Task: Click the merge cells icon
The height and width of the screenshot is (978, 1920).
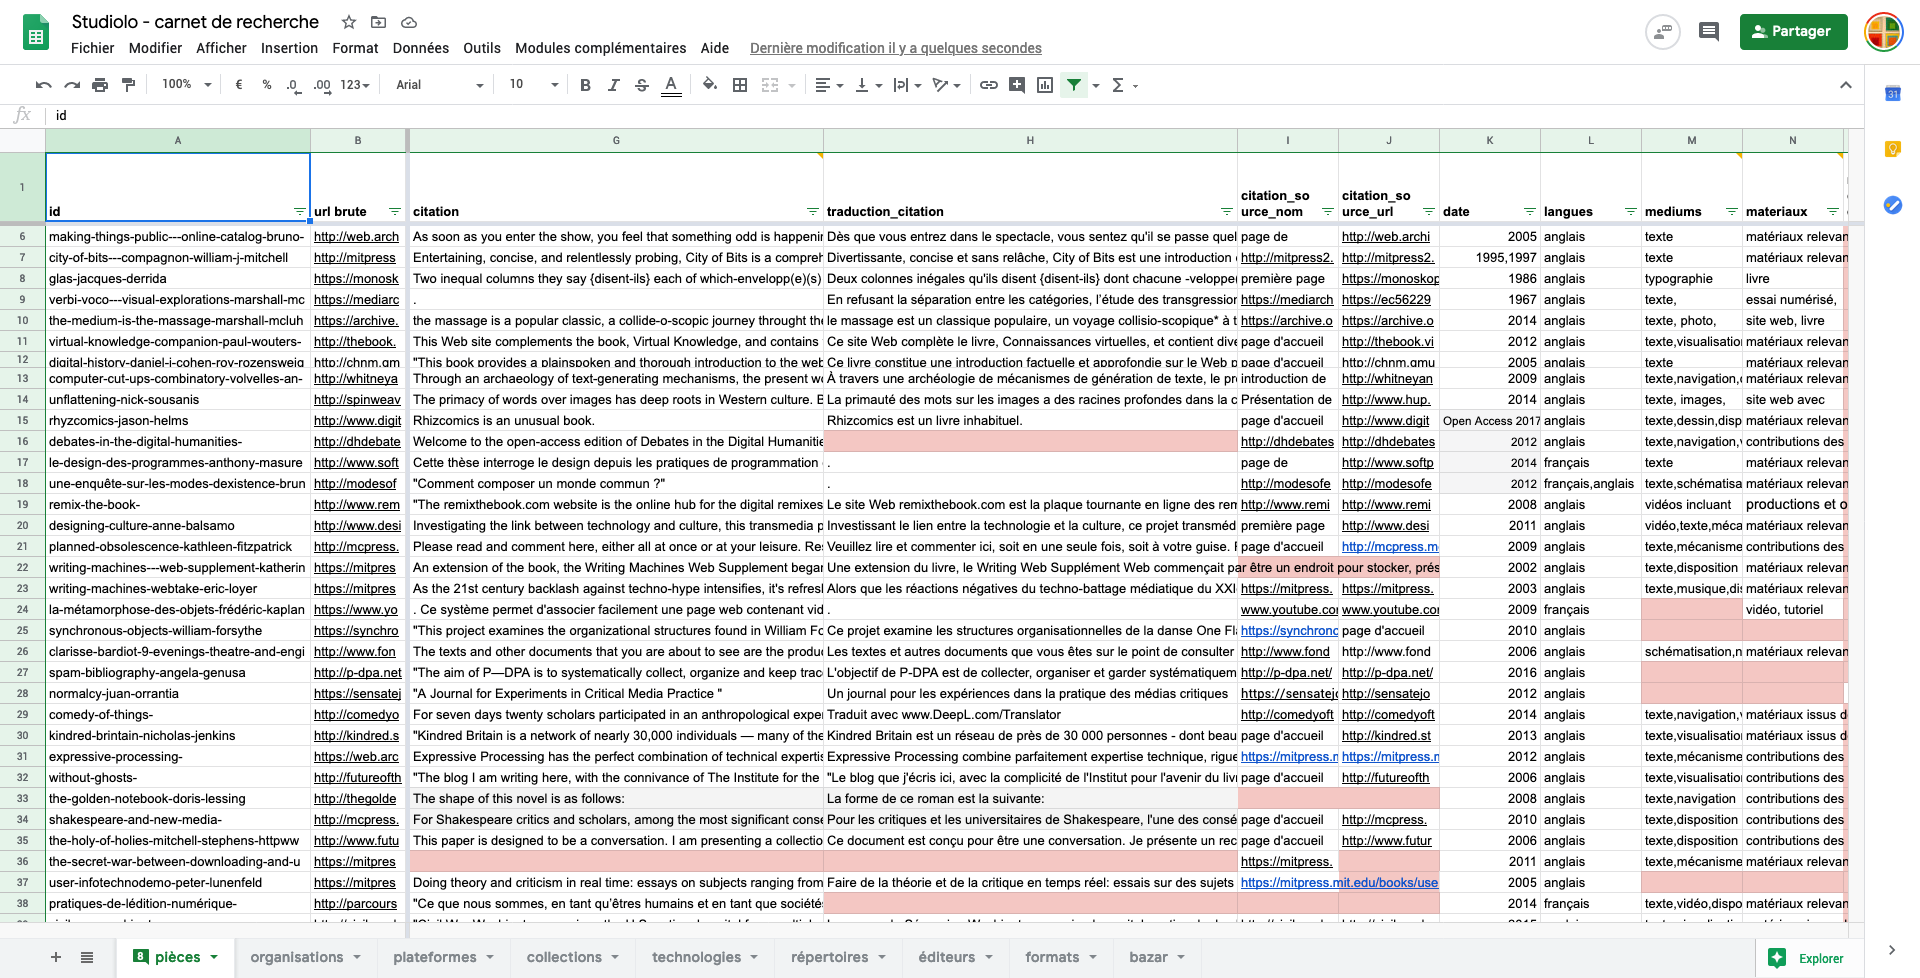Action: tap(770, 85)
